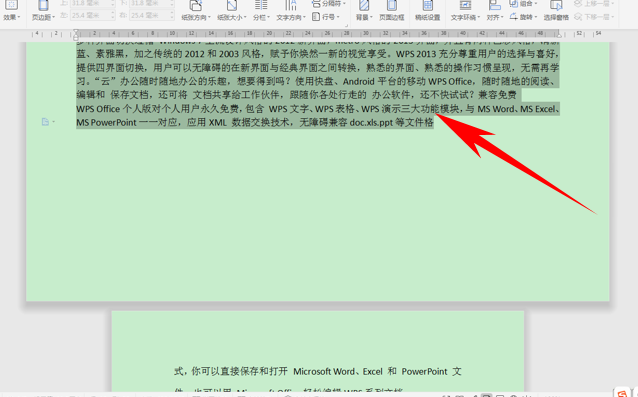Image resolution: width=638 pixels, height=397 pixels.
Task: Expand the 行号 line numbers dropdown
Action: [x=326, y=17]
